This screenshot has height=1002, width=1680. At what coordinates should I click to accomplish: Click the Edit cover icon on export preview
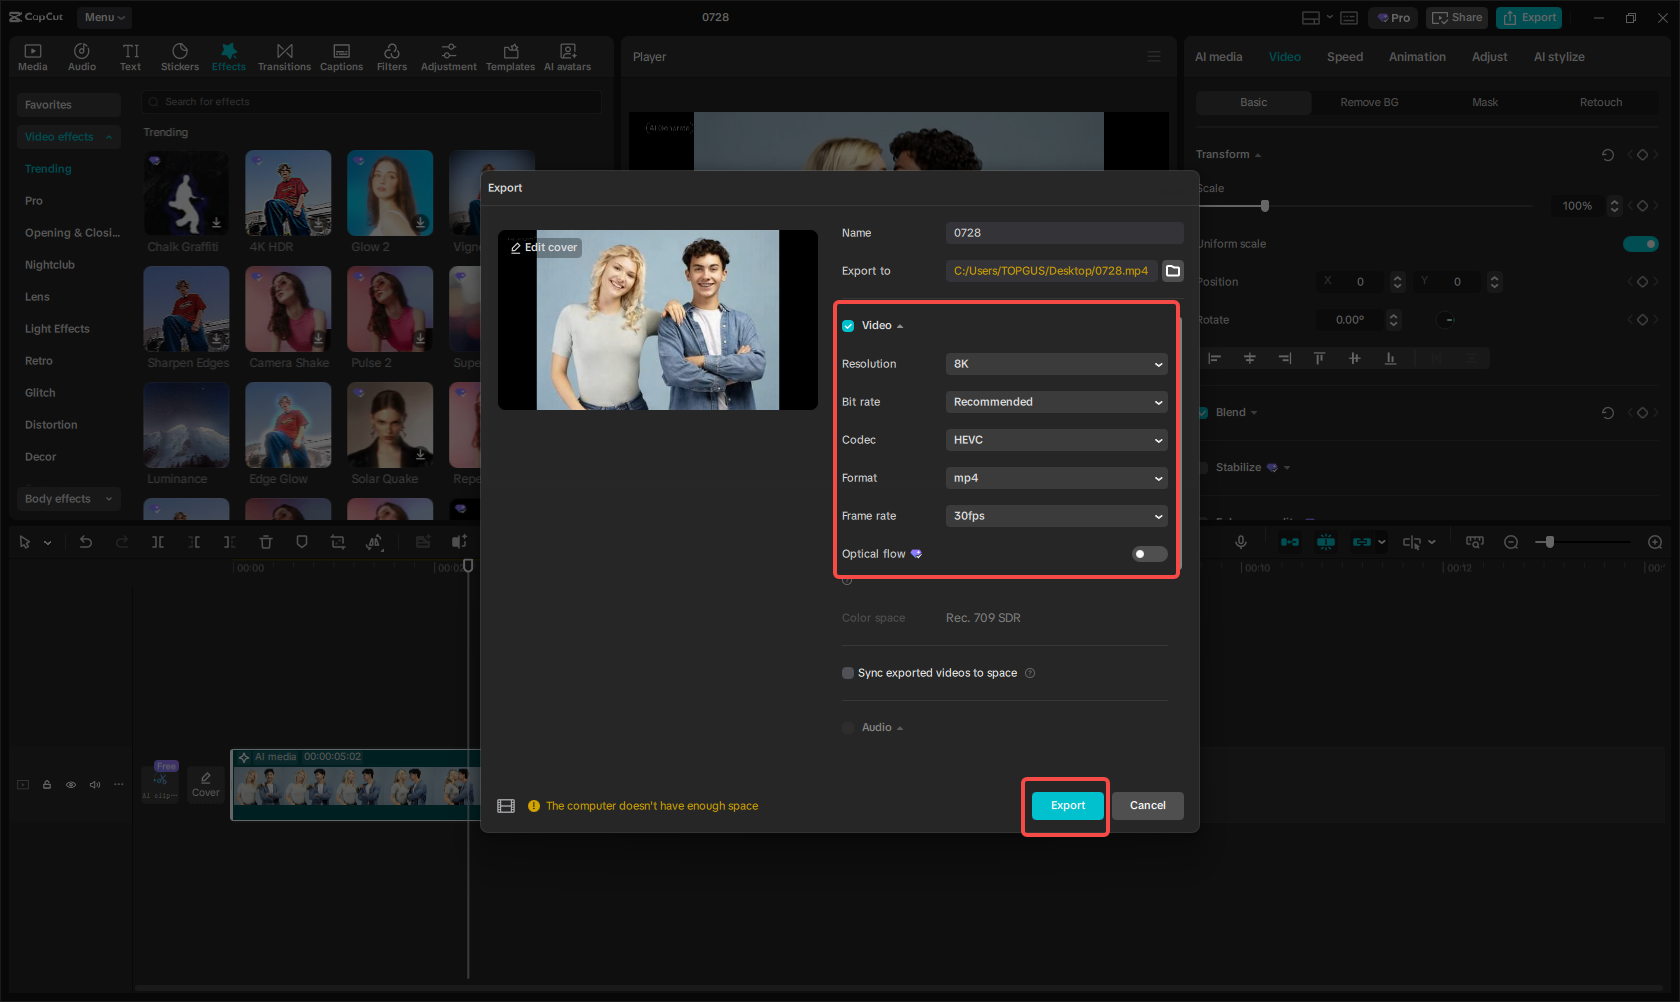[542, 247]
